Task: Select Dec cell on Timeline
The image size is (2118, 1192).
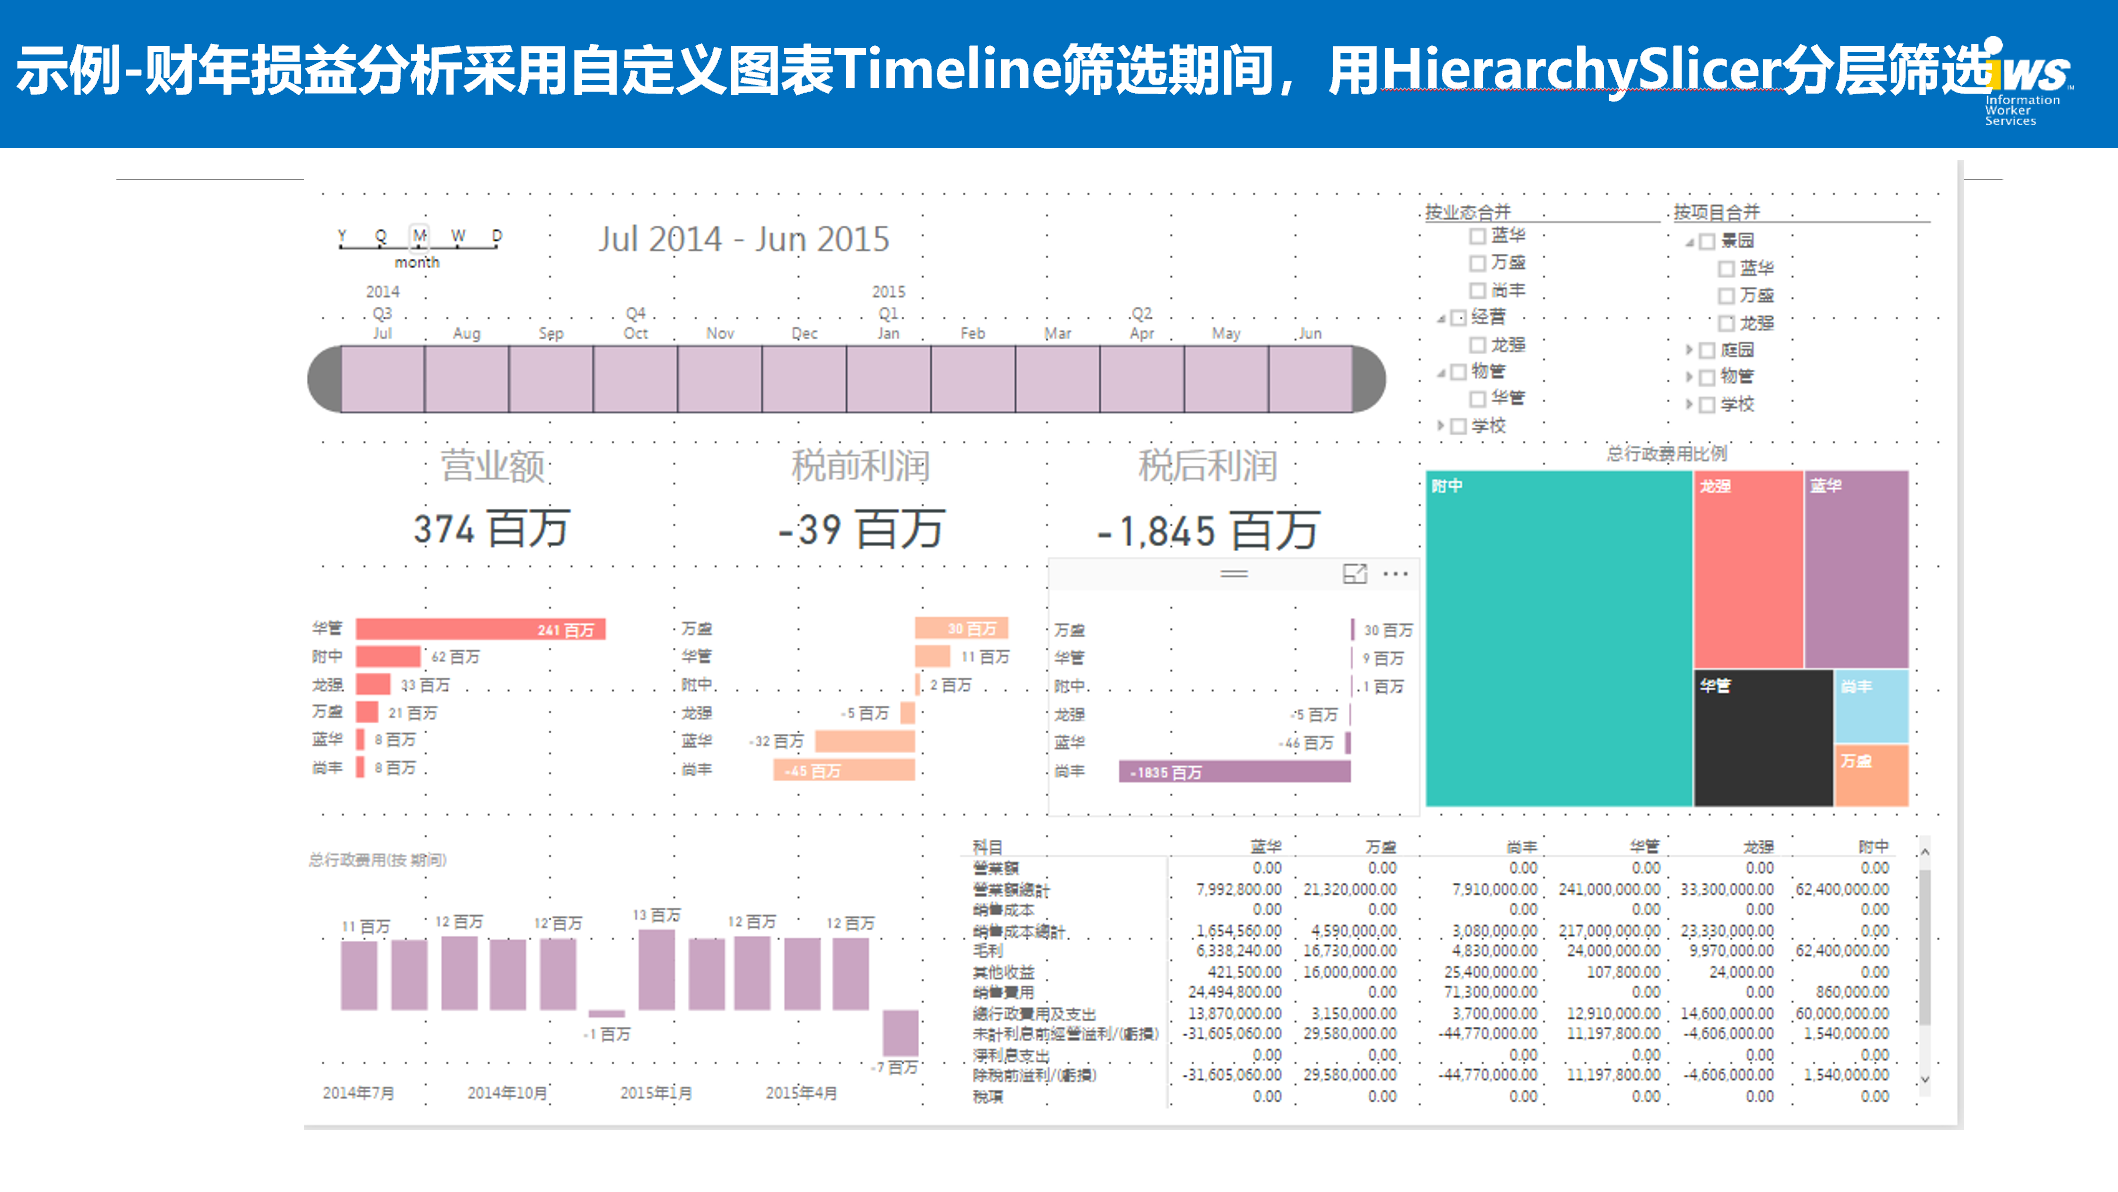Action: click(x=805, y=379)
